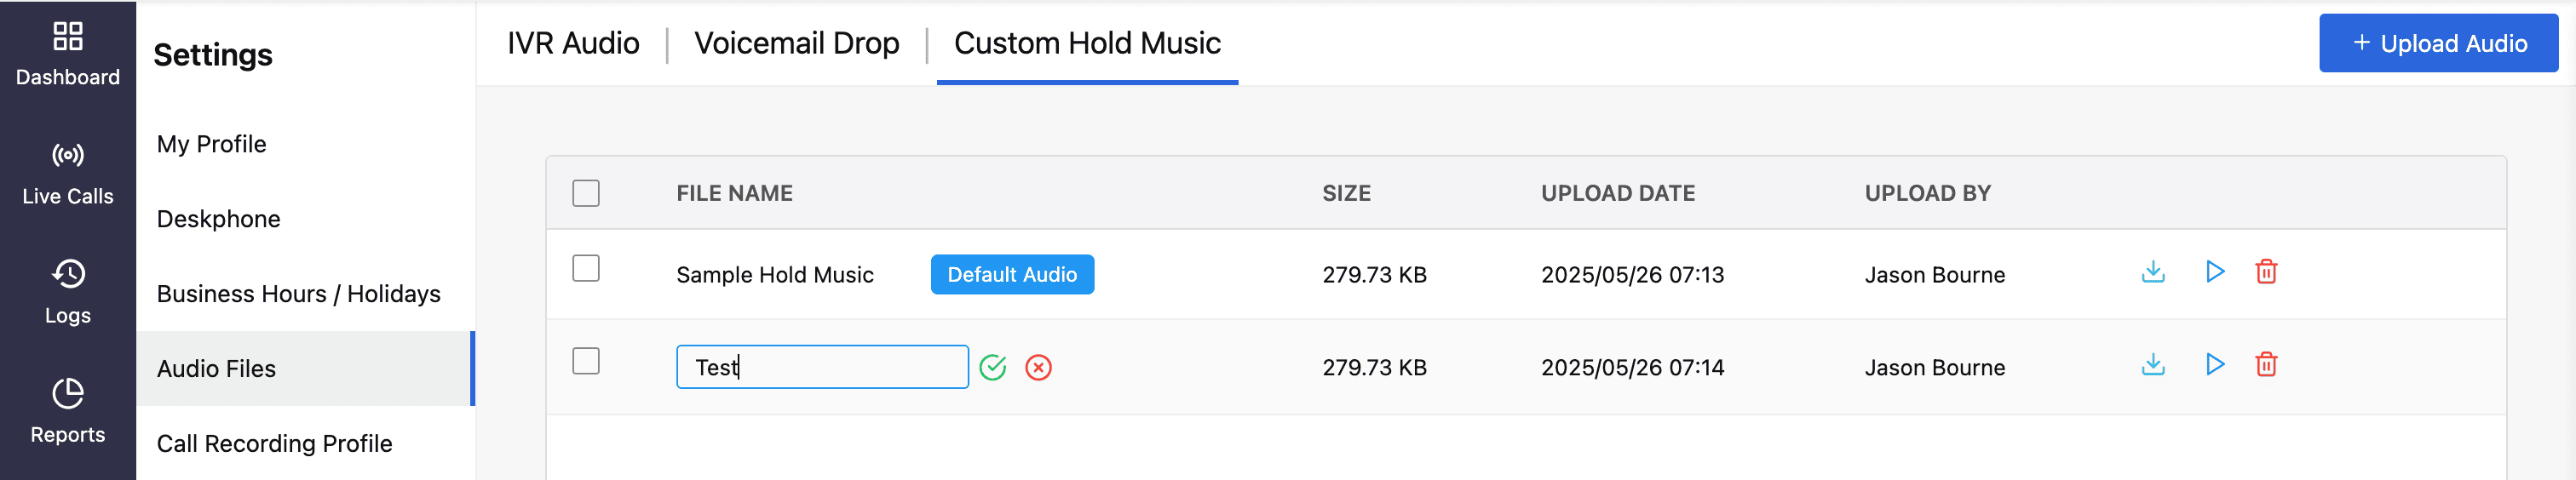2576x480 pixels.
Task: Toggle the select-all header checkbox
Action: click(586, 193)
